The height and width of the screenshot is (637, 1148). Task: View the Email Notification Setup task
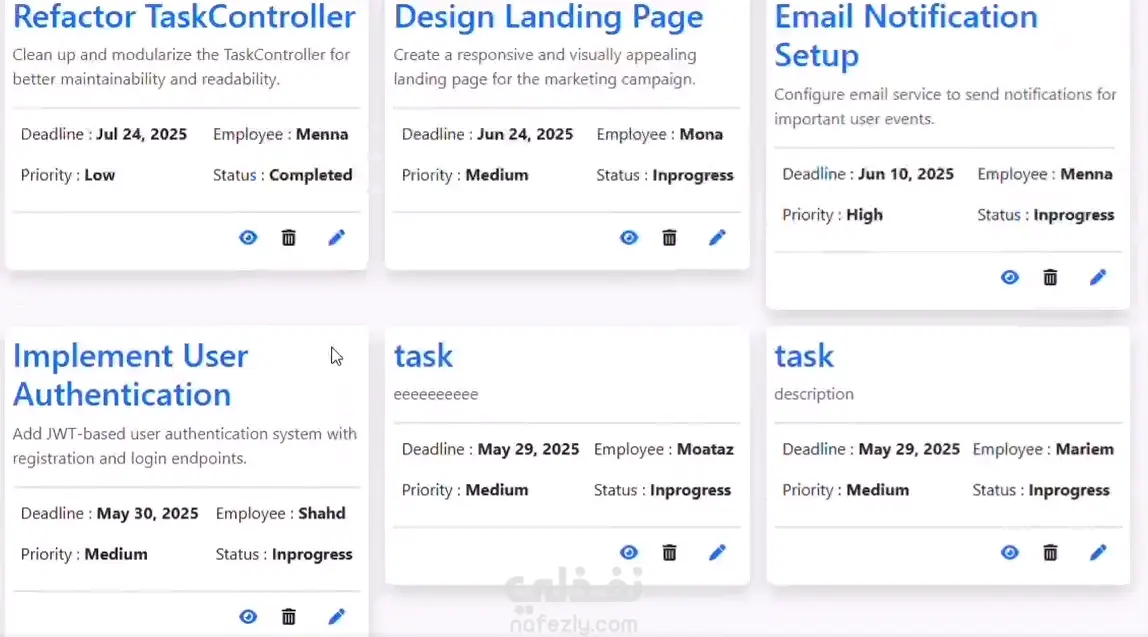coord(1010,277)
